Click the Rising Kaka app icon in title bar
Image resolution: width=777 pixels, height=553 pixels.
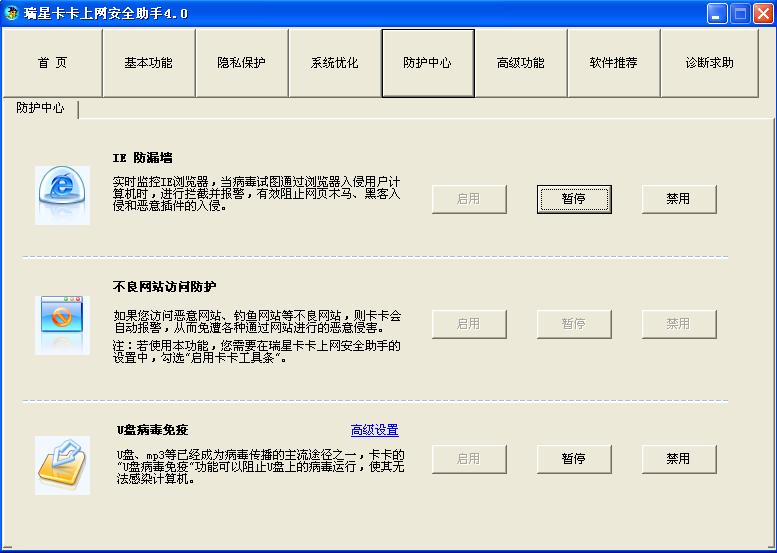11,13
